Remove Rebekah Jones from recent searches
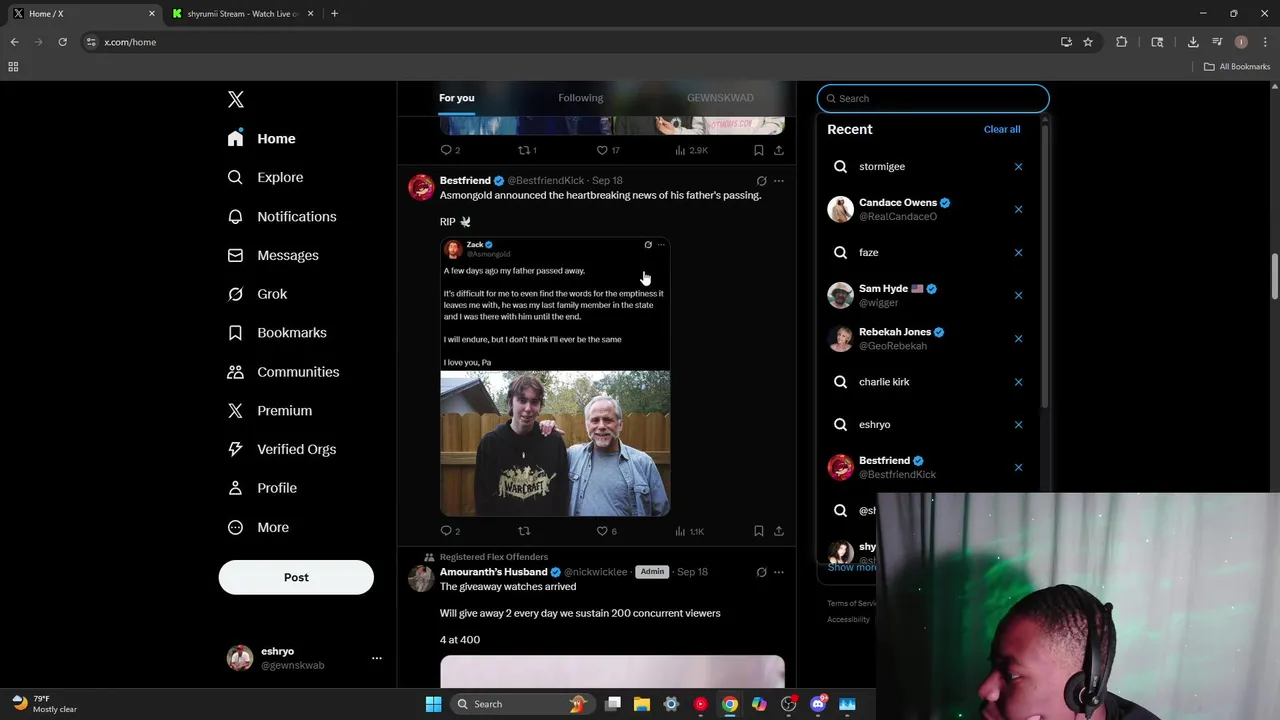 pos(1018,338)
